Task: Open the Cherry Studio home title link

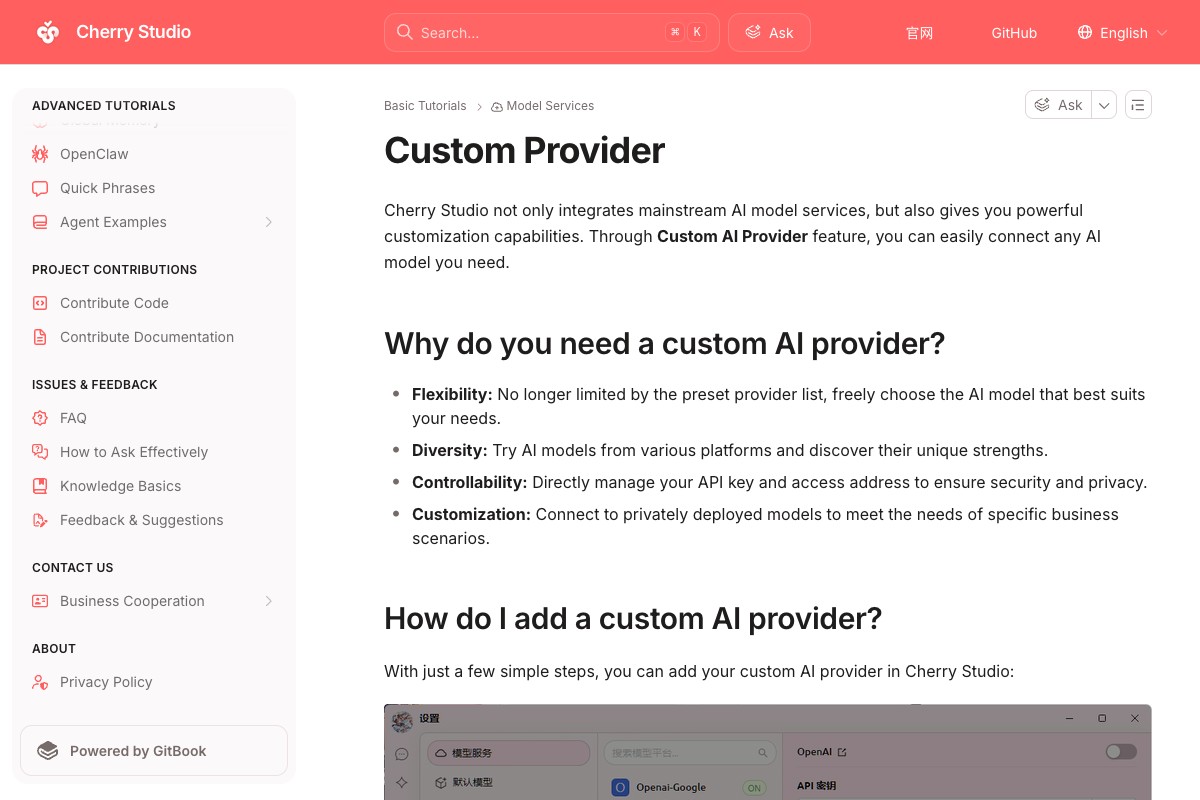Action: coord(133,32)
